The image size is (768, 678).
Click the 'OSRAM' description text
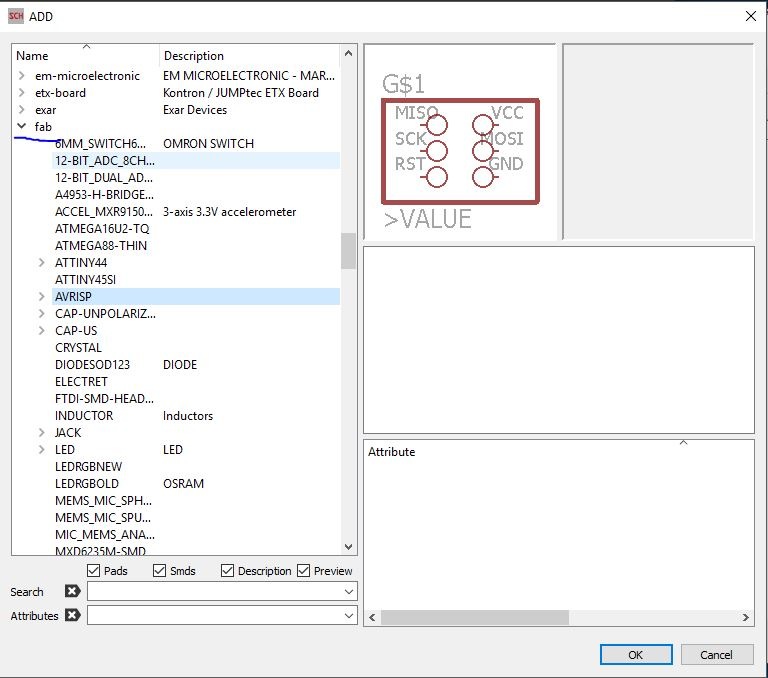point(184,484)
